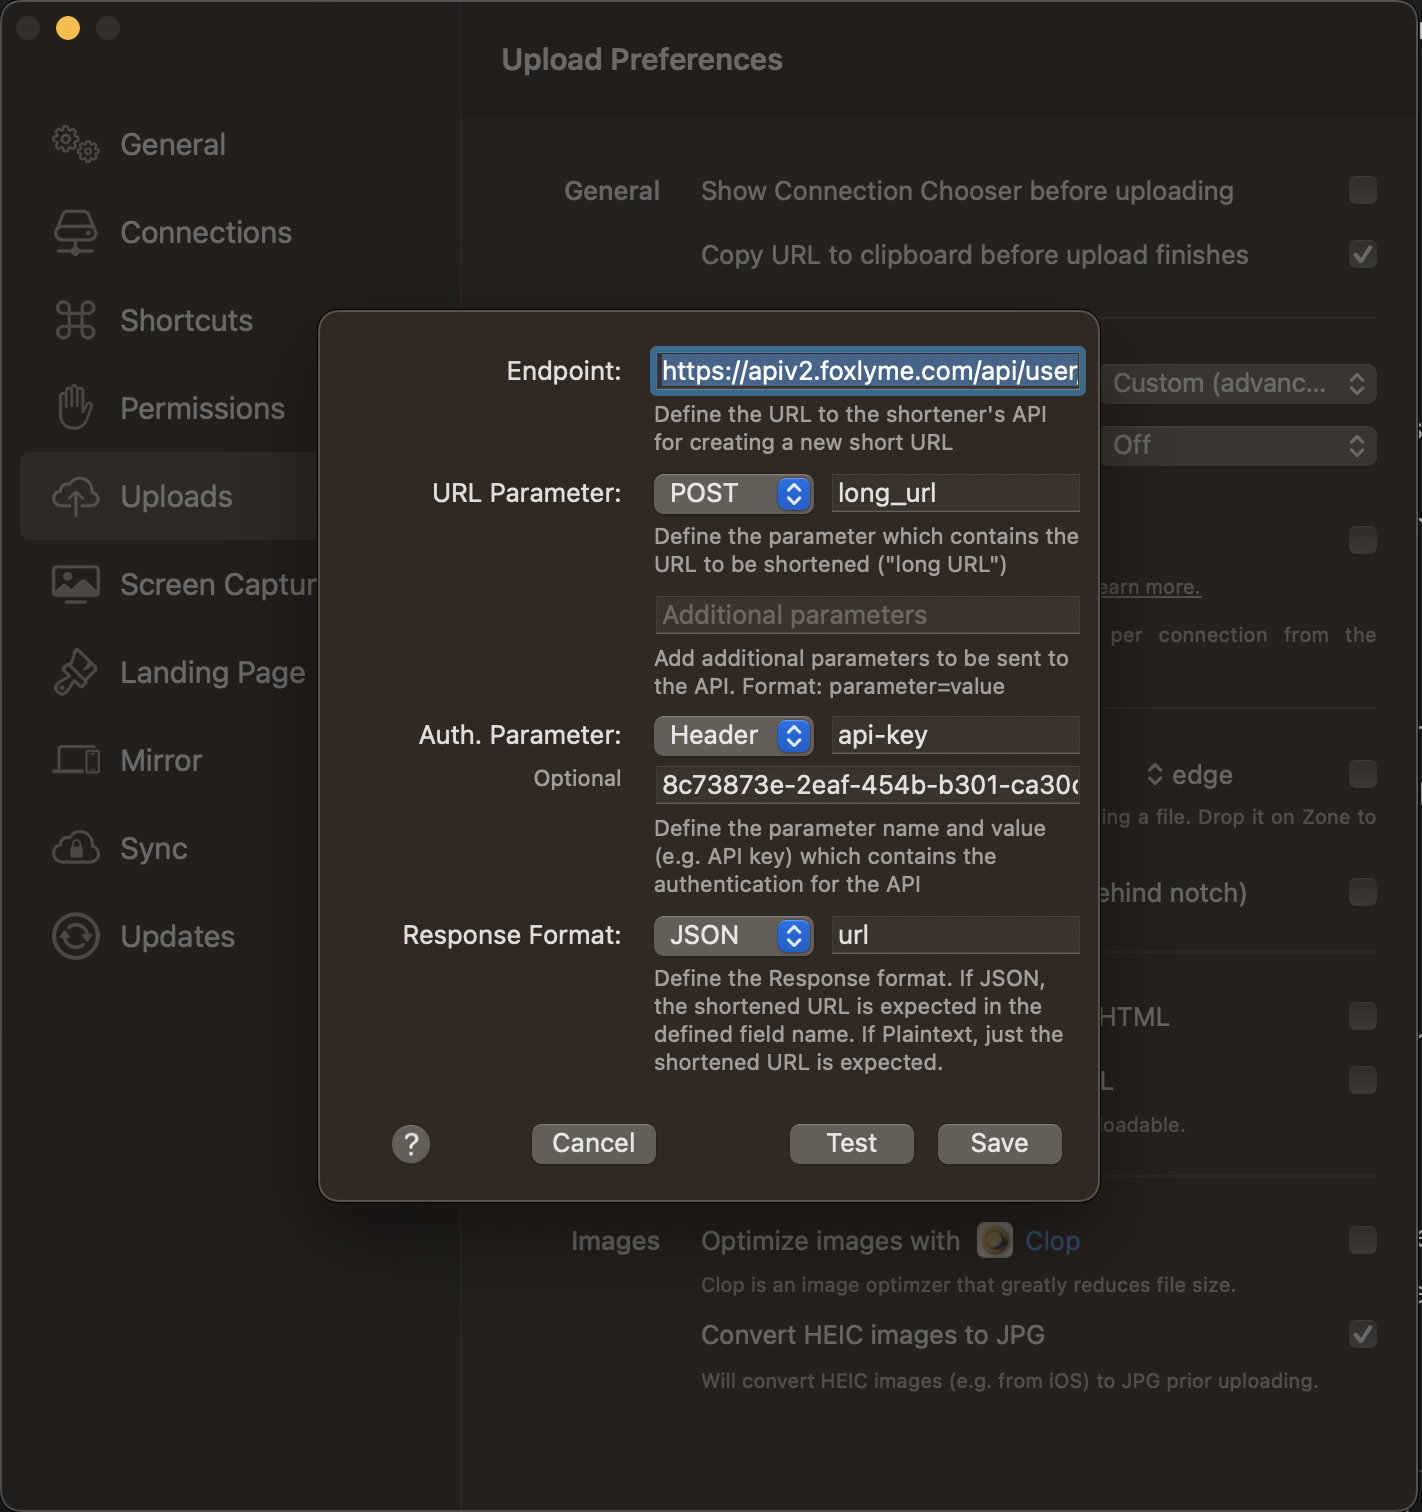This screenshot has height=1512, width=1422.
Task: Switch to the Mirror preferences section
Action: [x=161, y=761]
